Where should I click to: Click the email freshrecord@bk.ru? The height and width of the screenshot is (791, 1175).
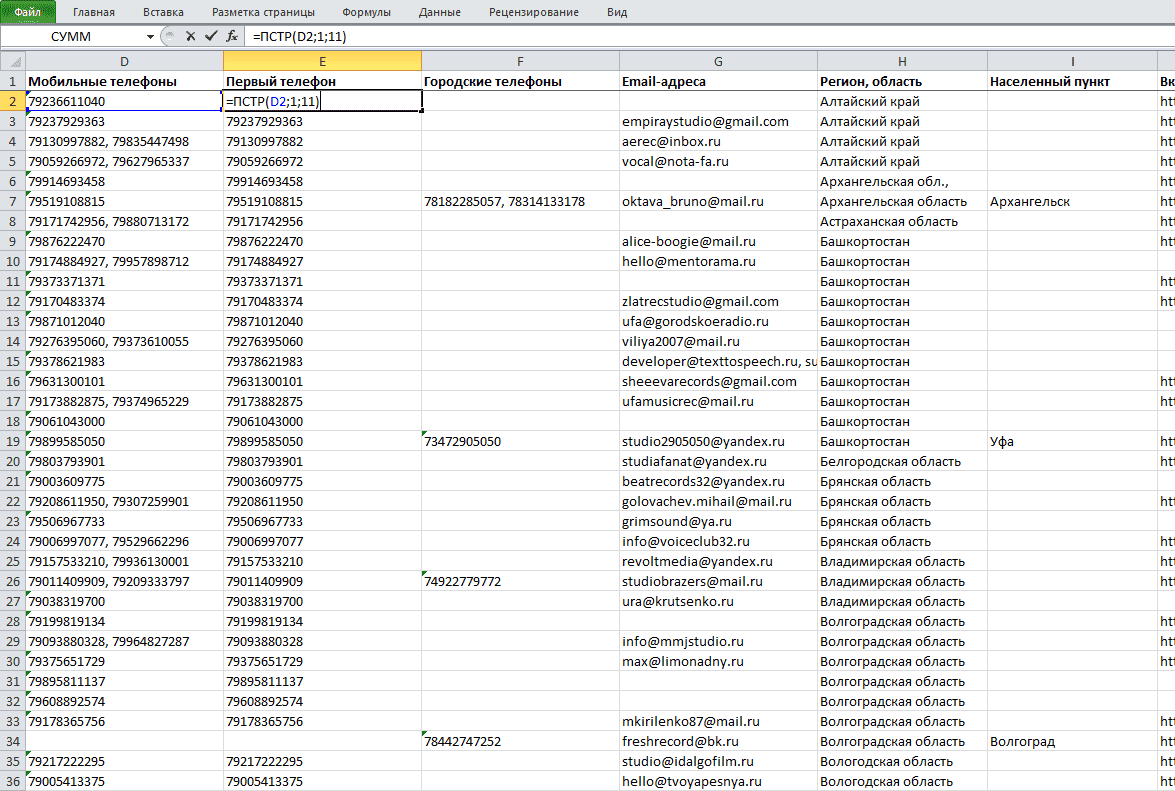coord(680,742)
